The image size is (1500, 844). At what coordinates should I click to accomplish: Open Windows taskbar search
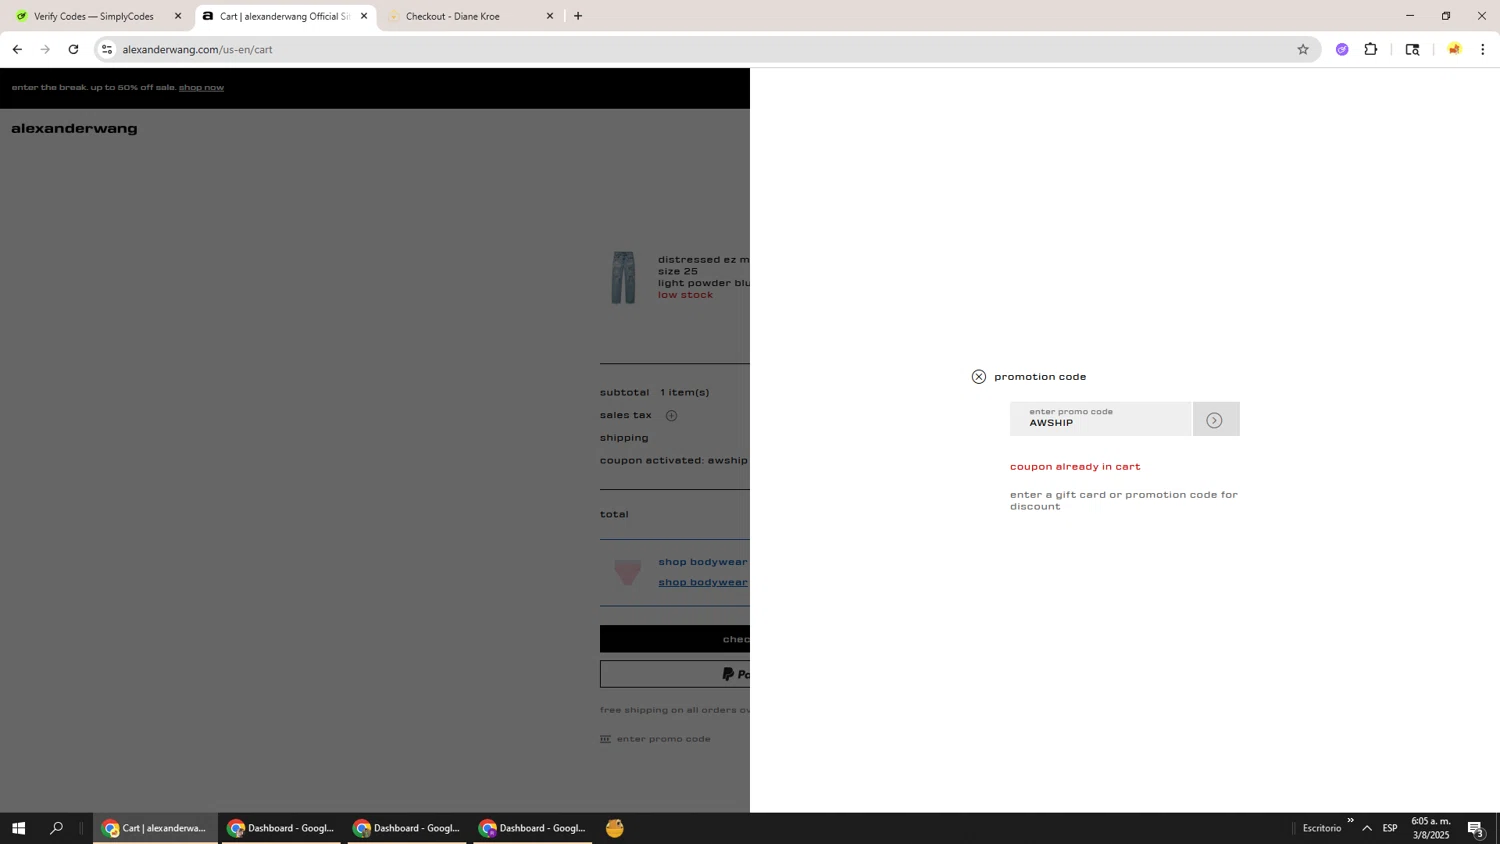click(56, 828)
